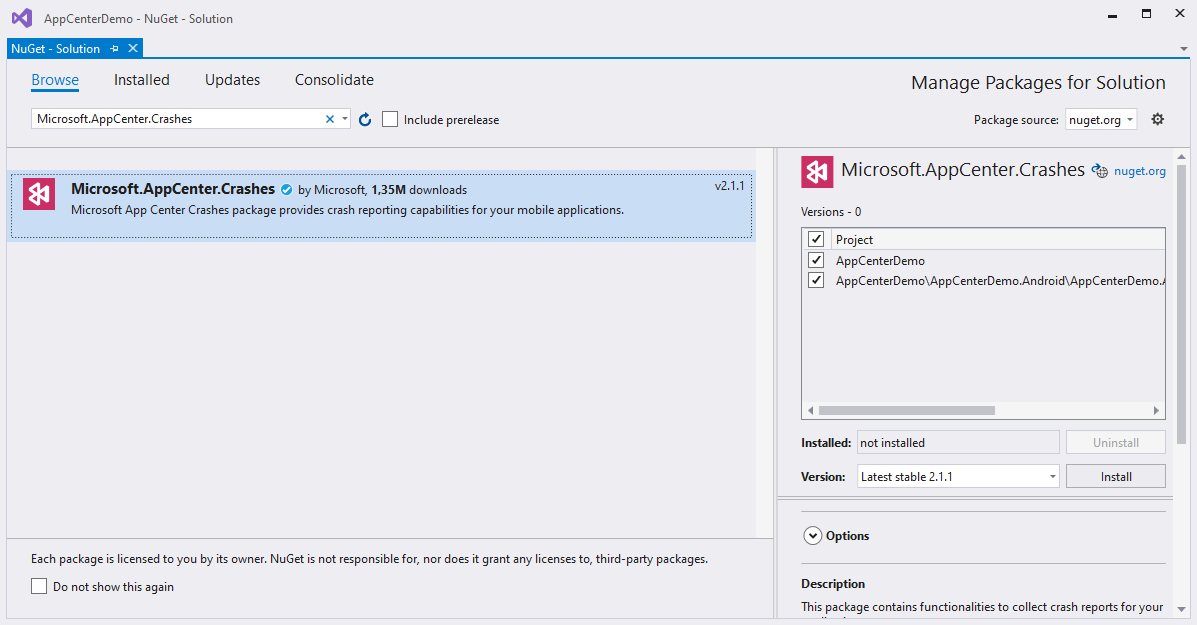
Task: Expand the Options section
Action: pos(813,536)
